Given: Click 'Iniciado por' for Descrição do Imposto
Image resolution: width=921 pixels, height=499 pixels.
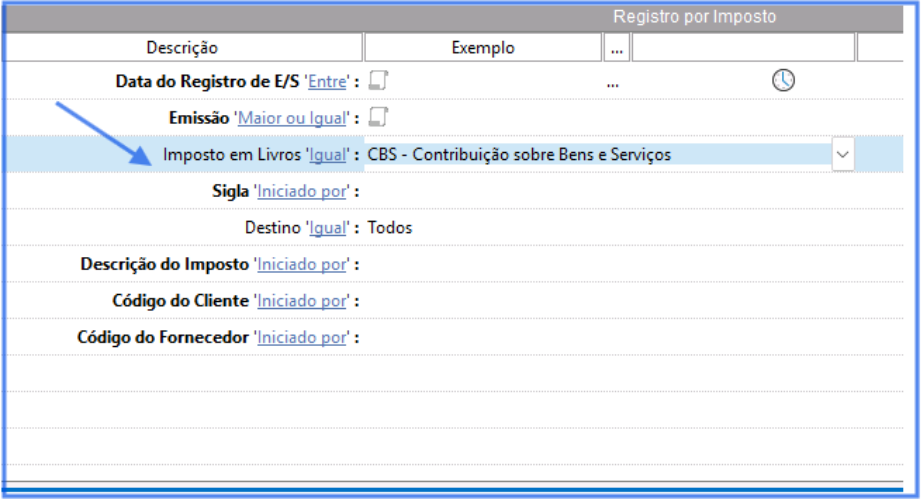Looking at the screenshot, I should coord(303,265).
